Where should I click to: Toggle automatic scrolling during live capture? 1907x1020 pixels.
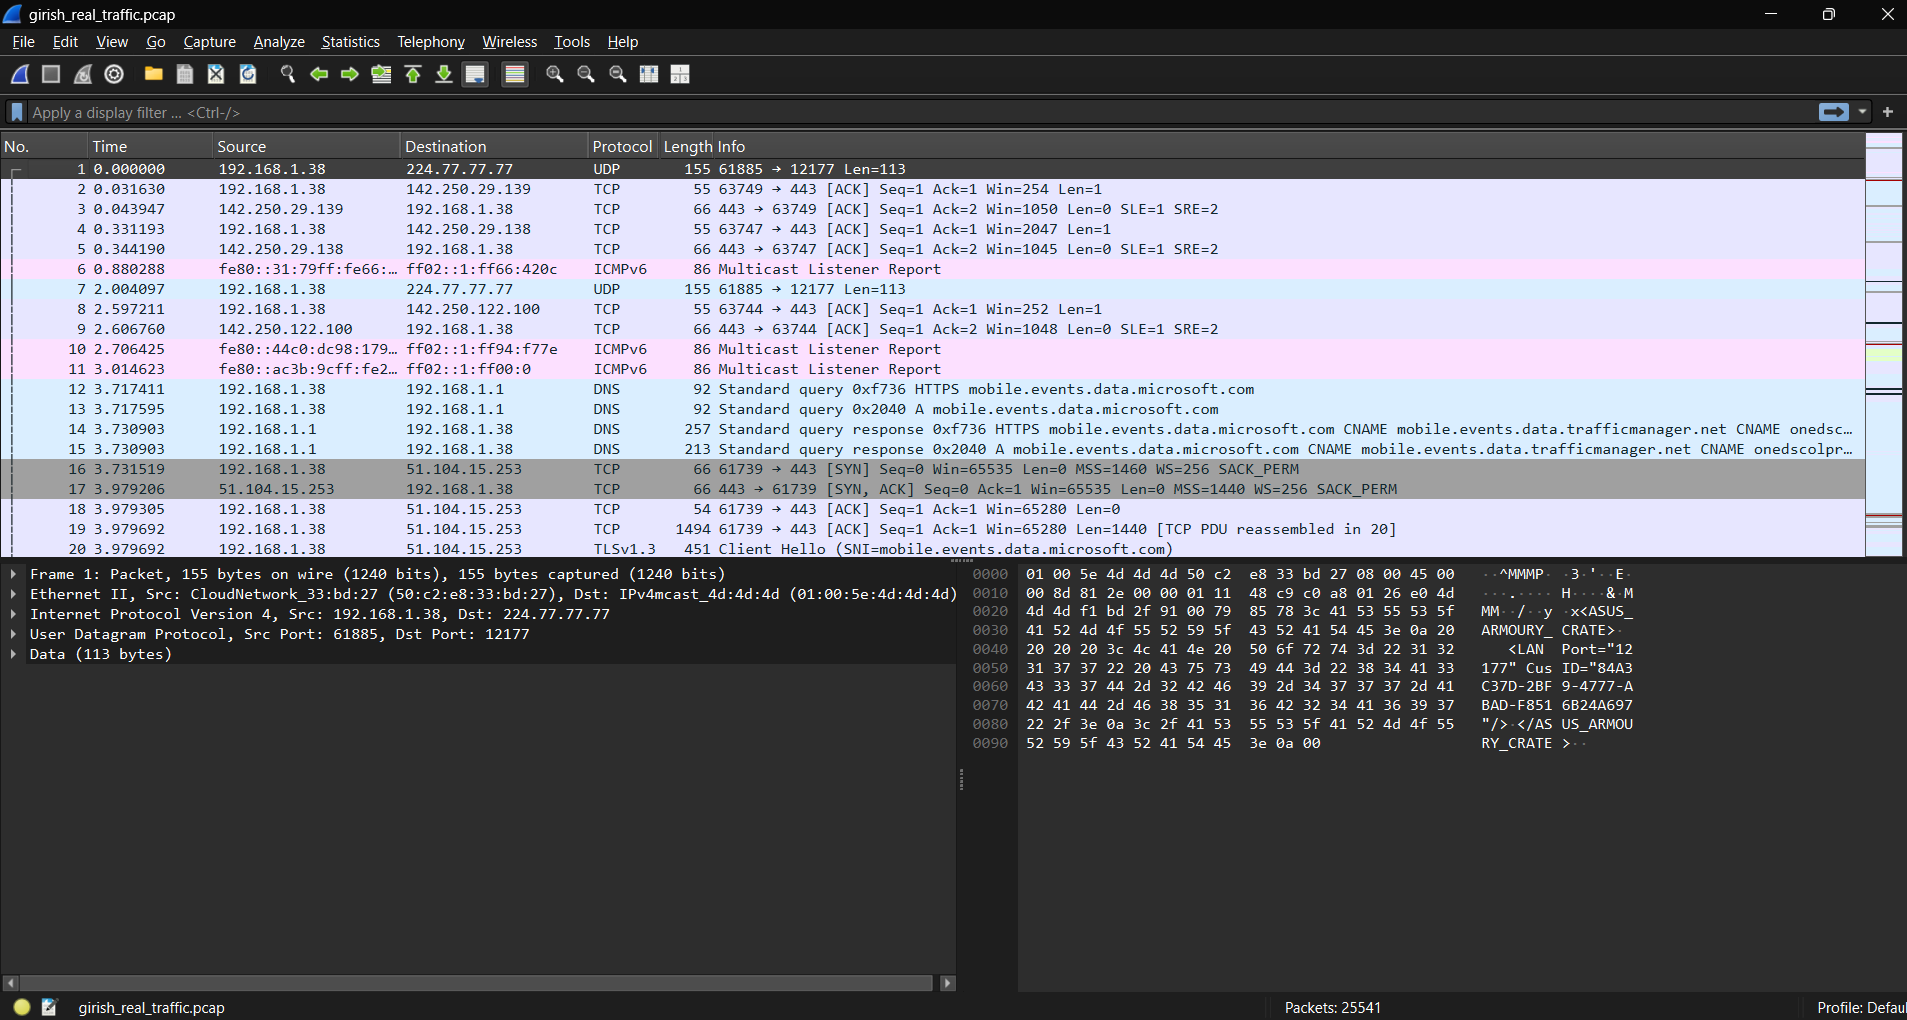coord(475,74)
